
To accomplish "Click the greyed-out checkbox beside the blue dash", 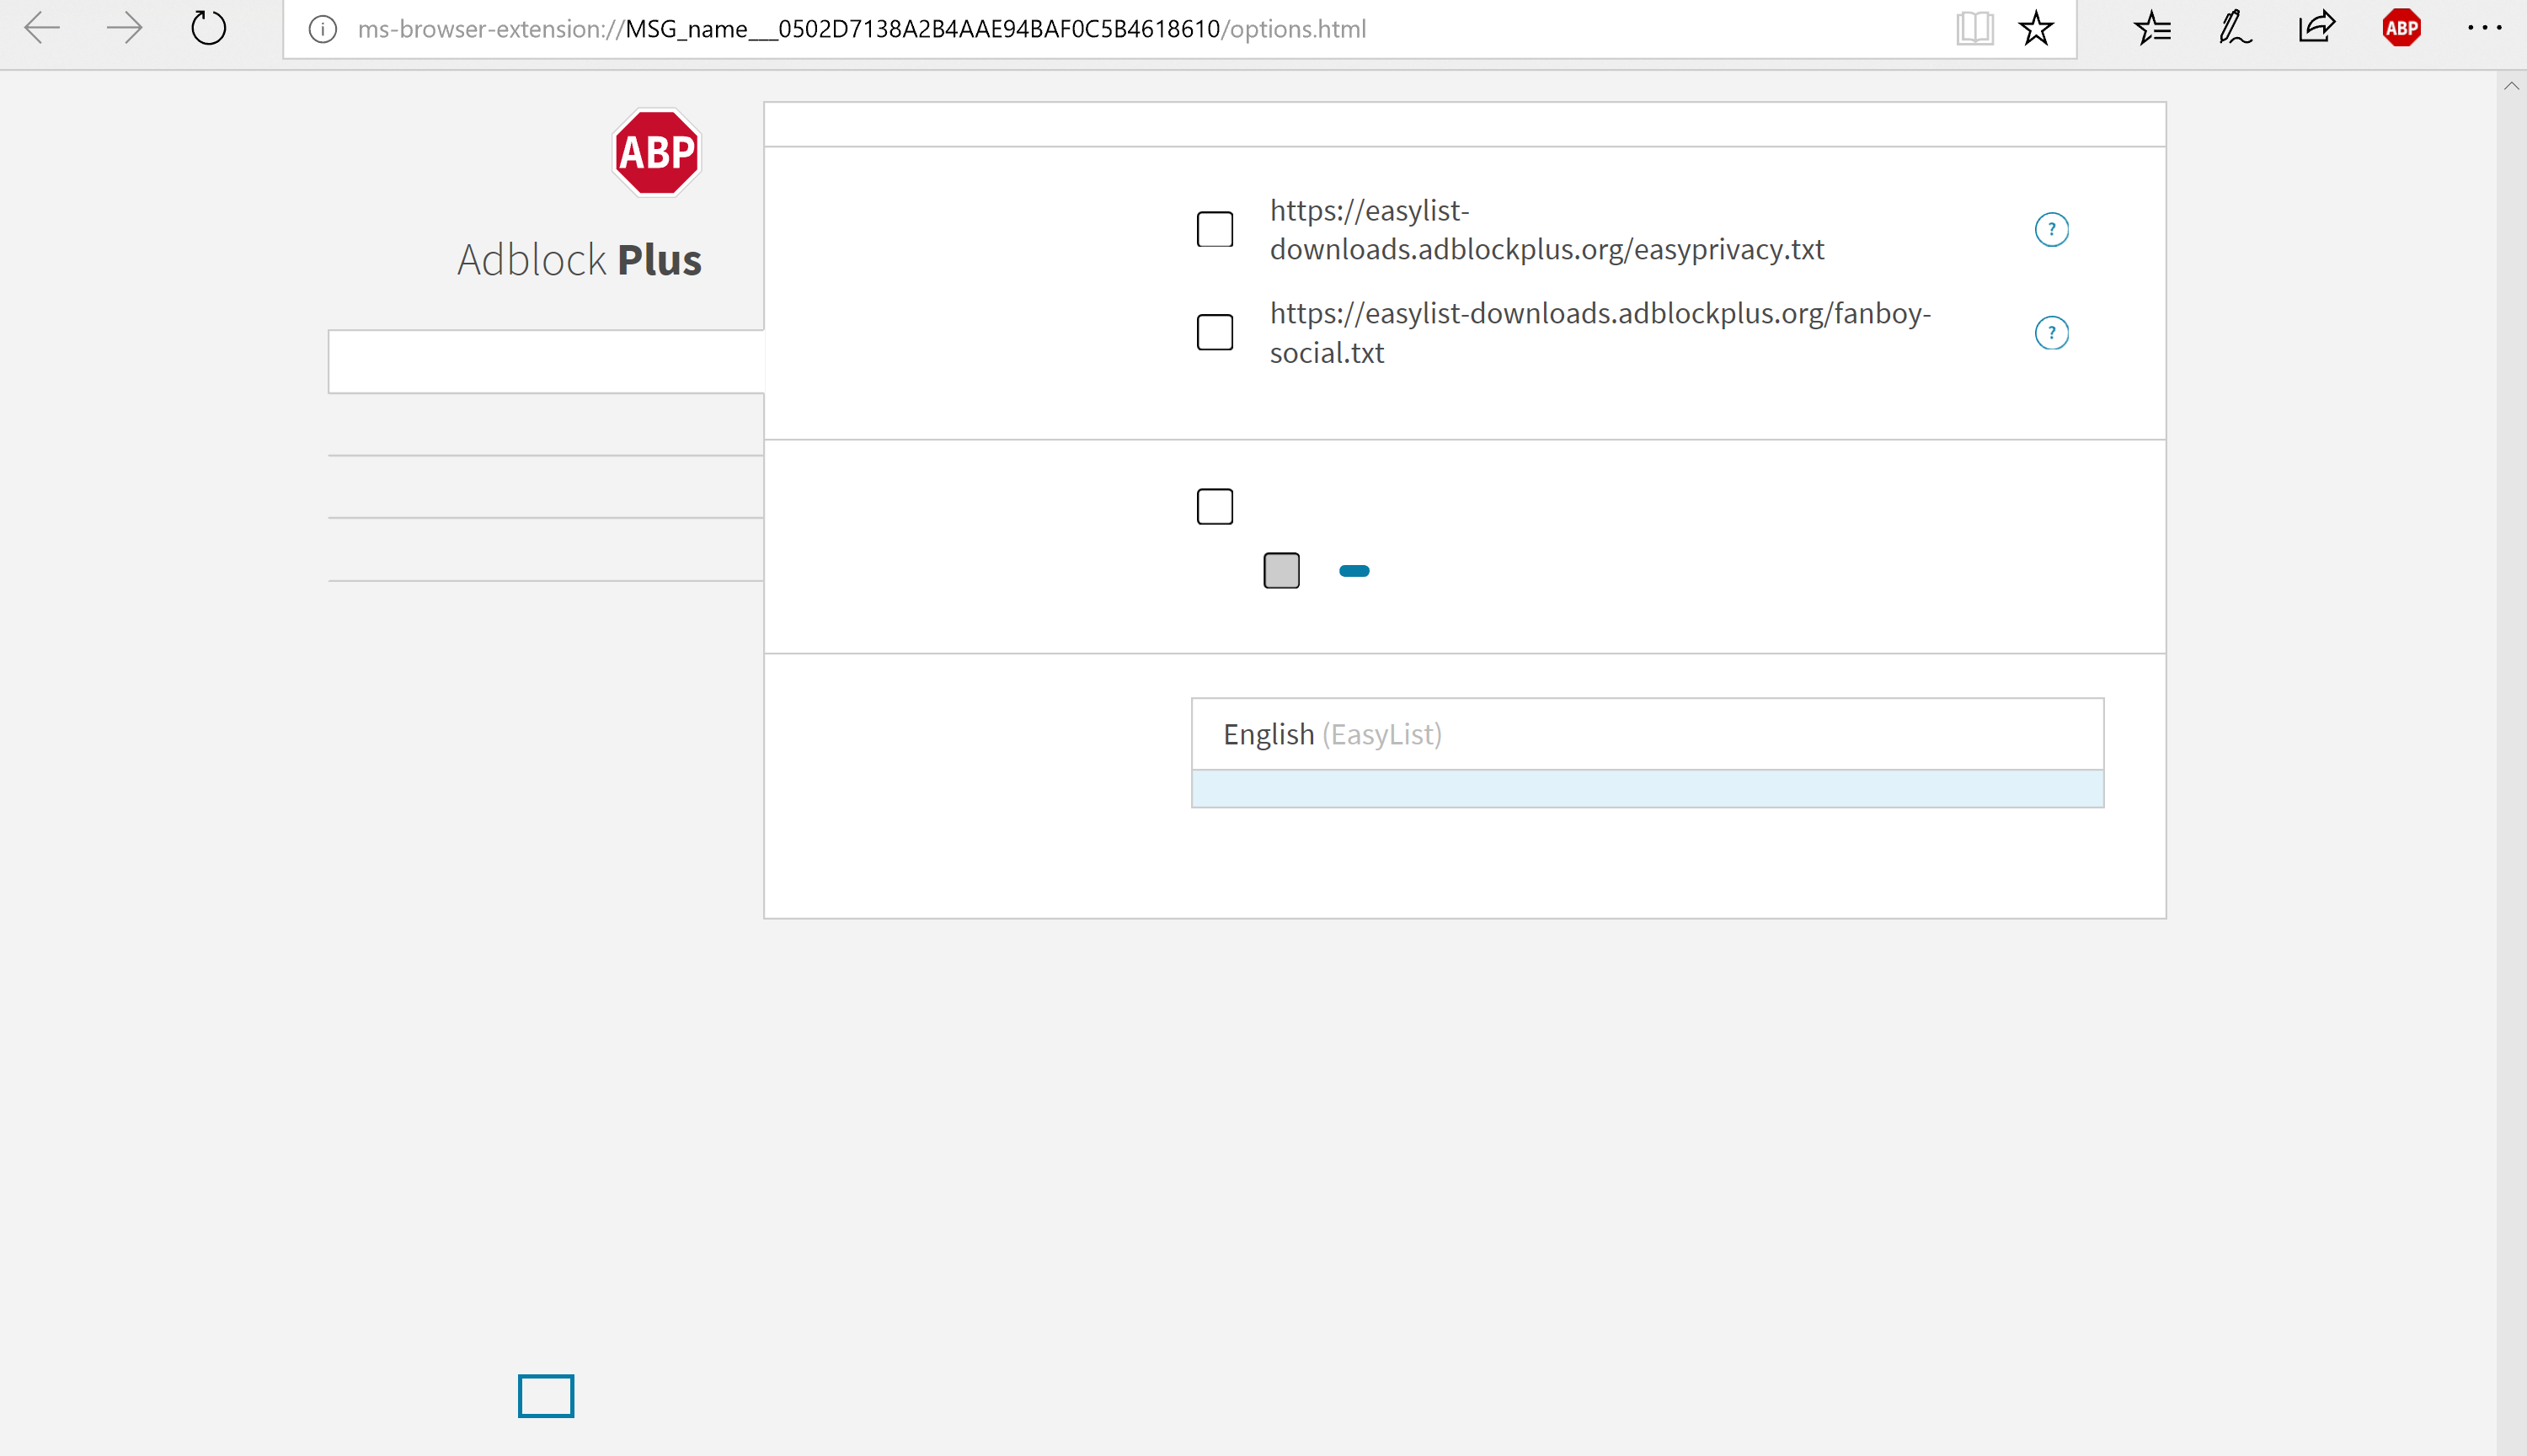I will click(1281, 571).
